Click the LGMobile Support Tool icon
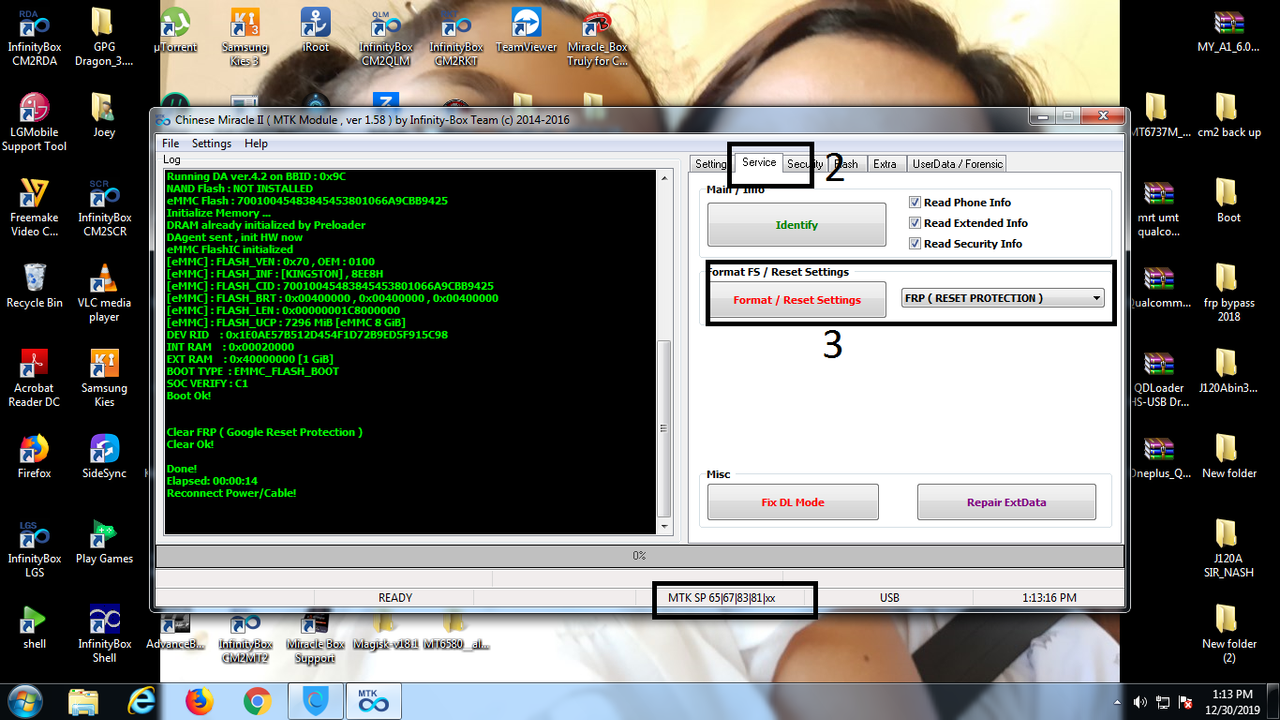 click(x=34, y=123)
